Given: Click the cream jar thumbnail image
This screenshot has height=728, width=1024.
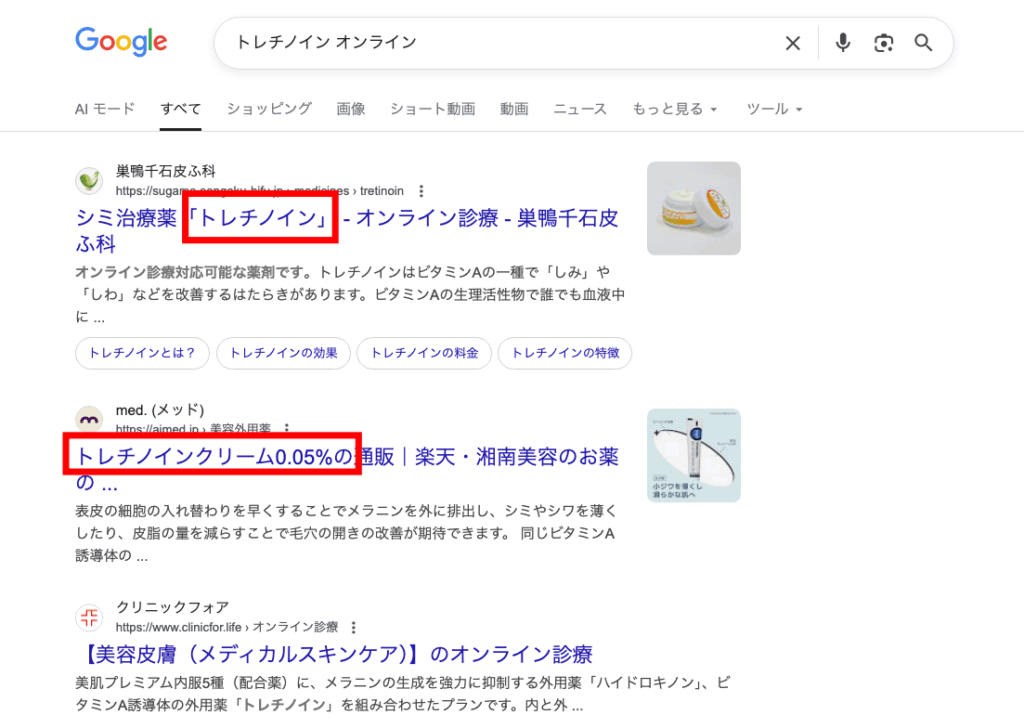Looking at the screenshot, I should 693,208.
